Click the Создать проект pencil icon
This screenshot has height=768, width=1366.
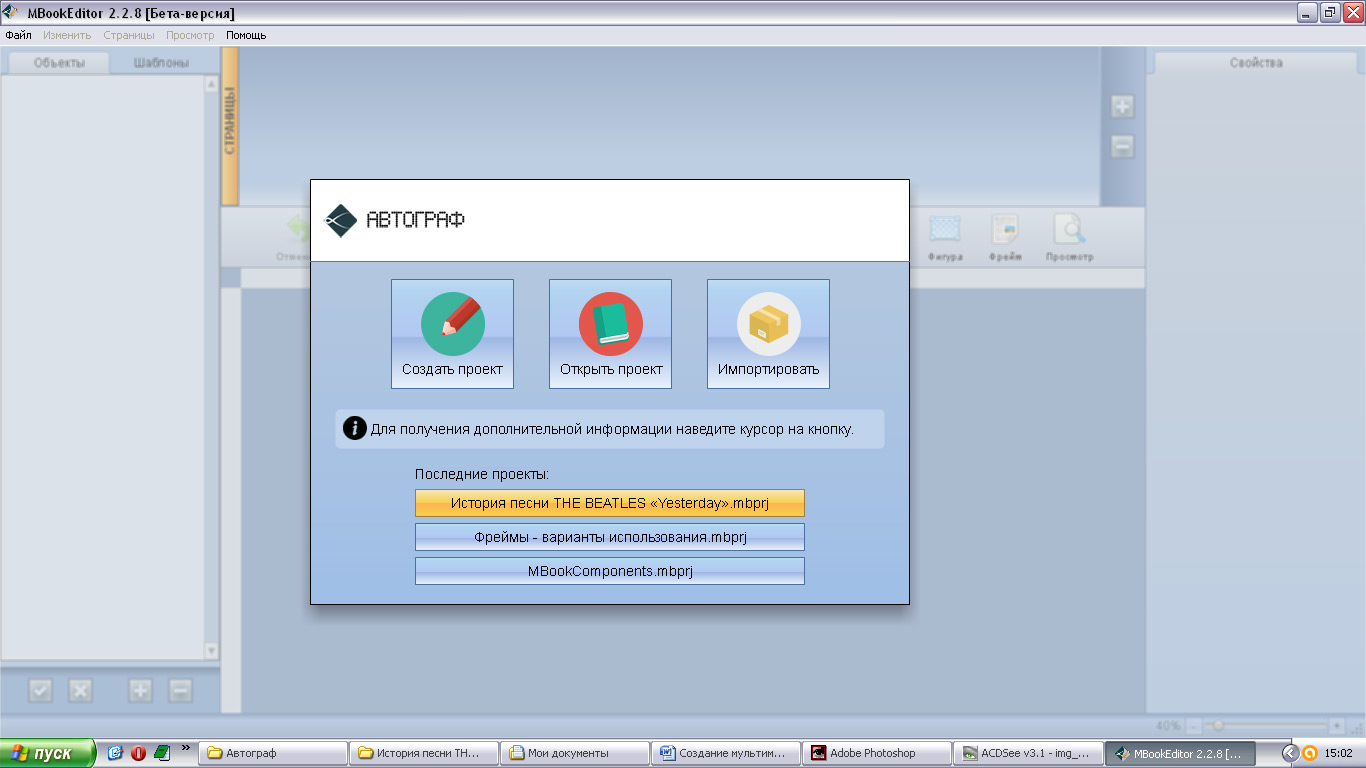coord(453,324)
